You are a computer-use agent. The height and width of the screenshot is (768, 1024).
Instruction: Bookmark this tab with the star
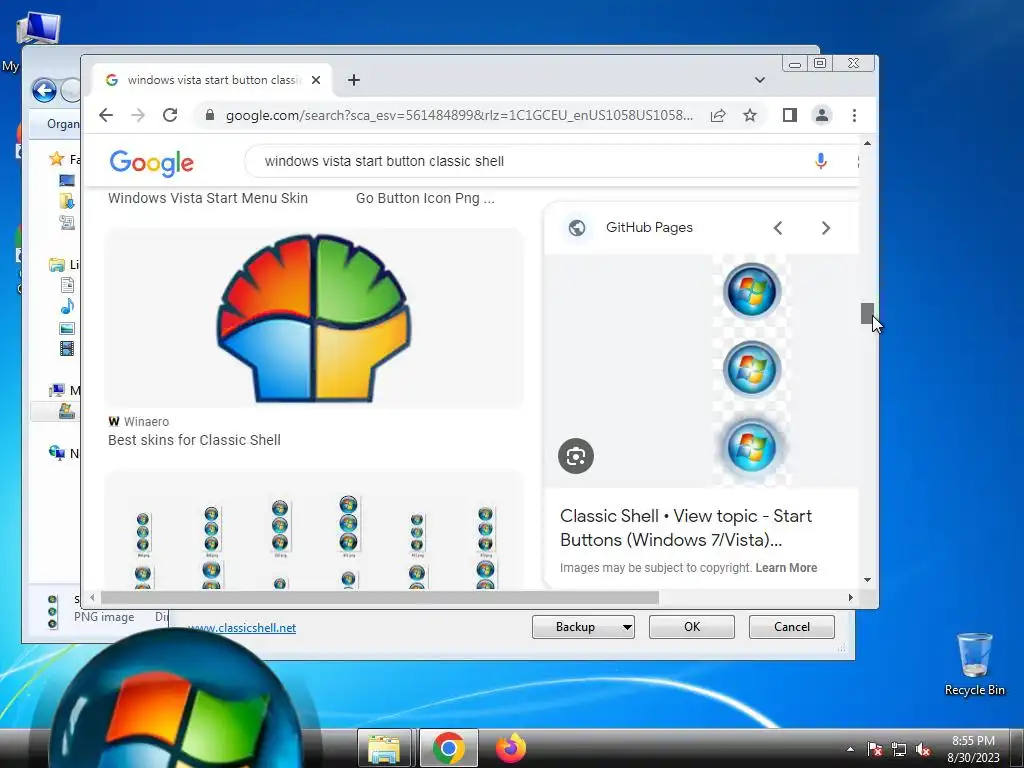pos(750,116)
